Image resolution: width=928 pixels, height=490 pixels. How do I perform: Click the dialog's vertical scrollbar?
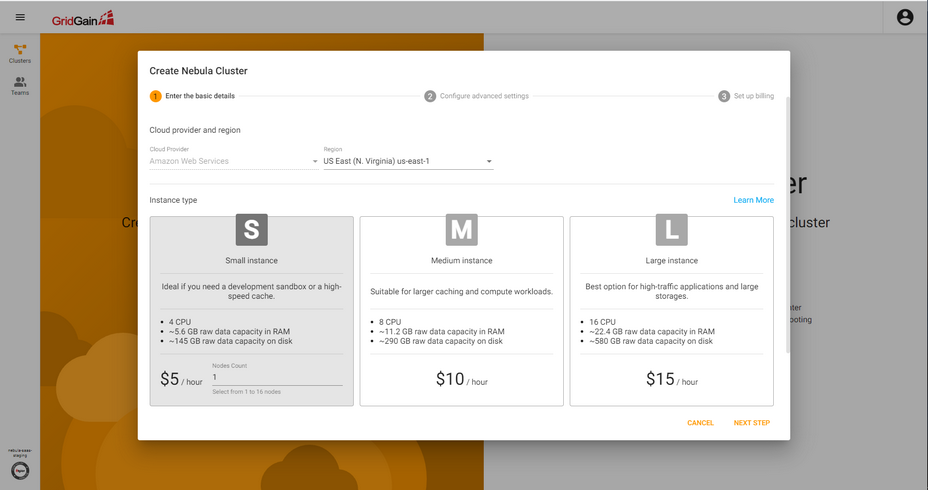[x=787, y=225]
